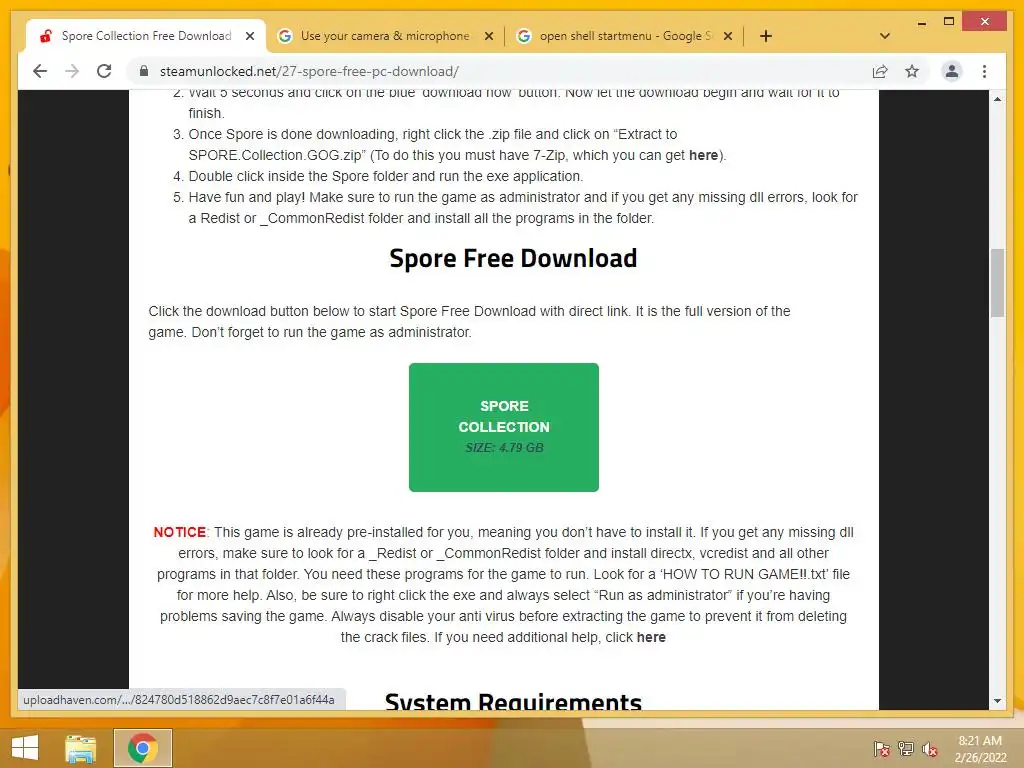Close the Use your camera & microphone tab
The height and width of the screenshot is (768, 1024).
click(488, 37)
